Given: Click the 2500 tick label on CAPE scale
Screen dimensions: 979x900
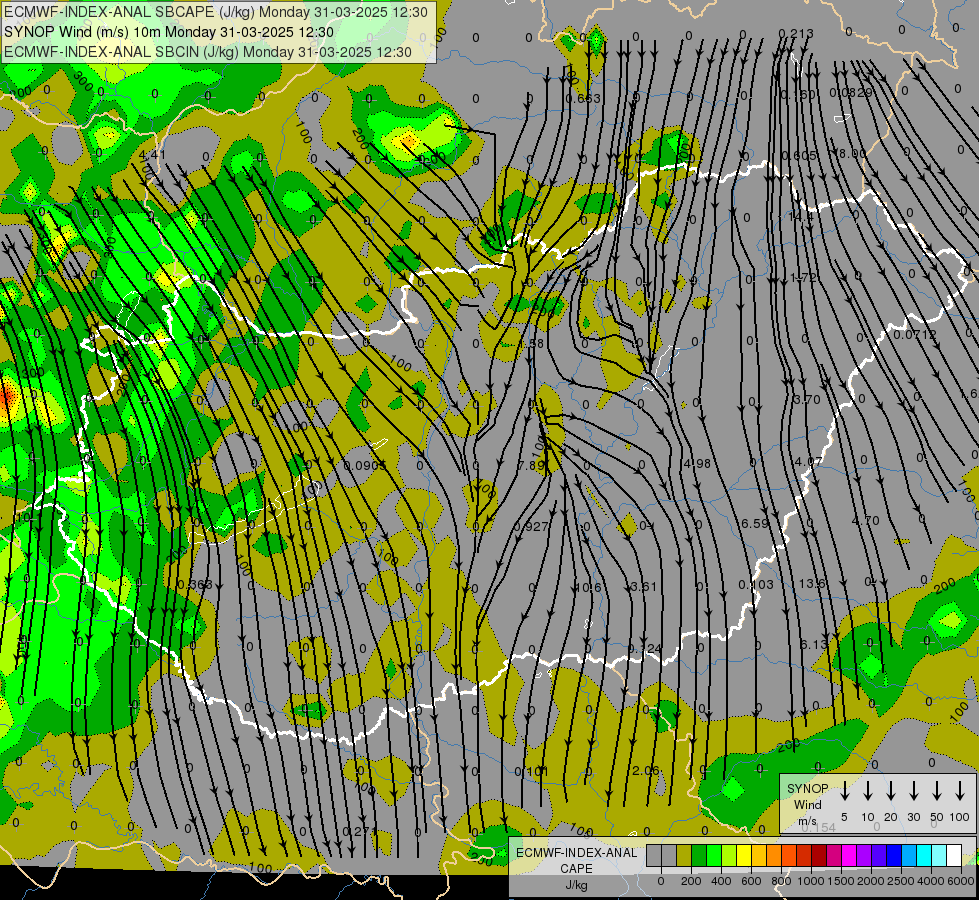Looking at the screenshot, I should 901,881.
